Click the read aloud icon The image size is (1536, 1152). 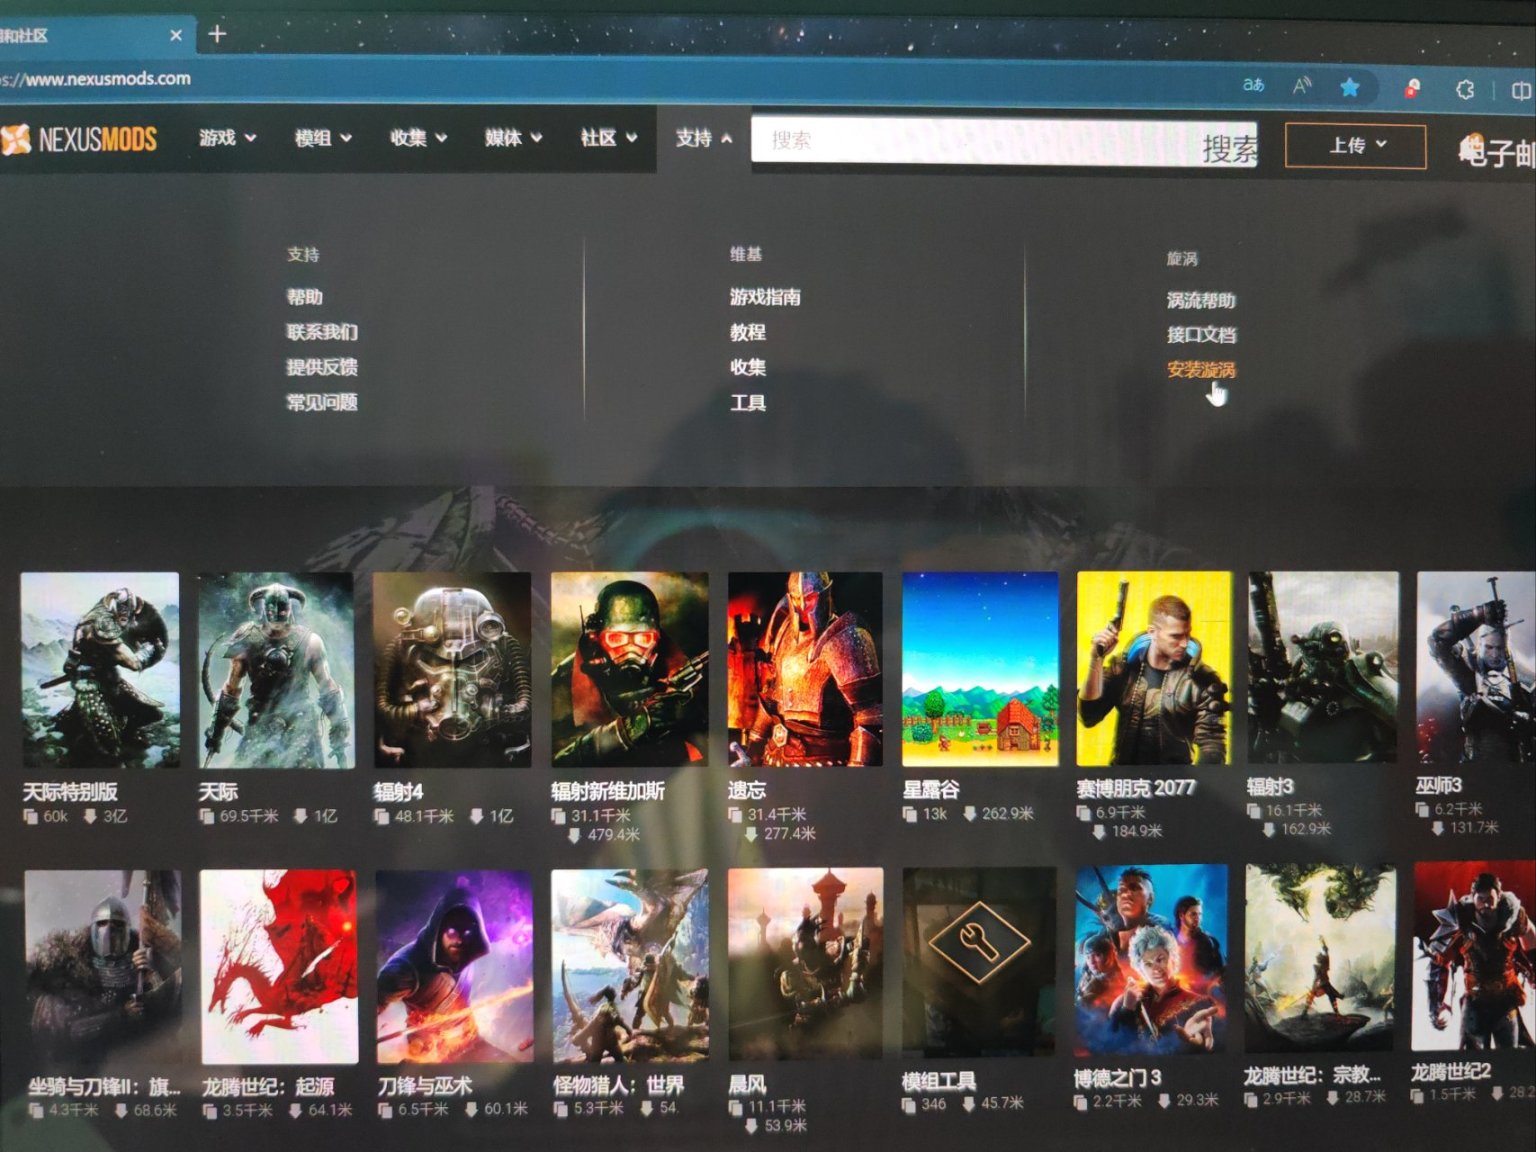point(1301,86)
